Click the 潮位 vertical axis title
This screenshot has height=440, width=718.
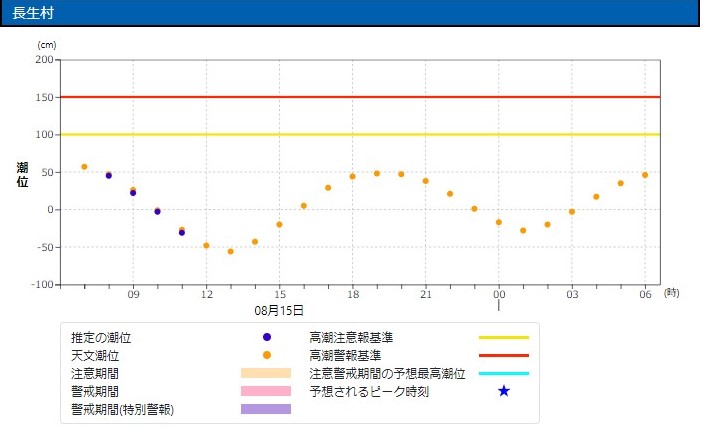(x=22, y=175)
